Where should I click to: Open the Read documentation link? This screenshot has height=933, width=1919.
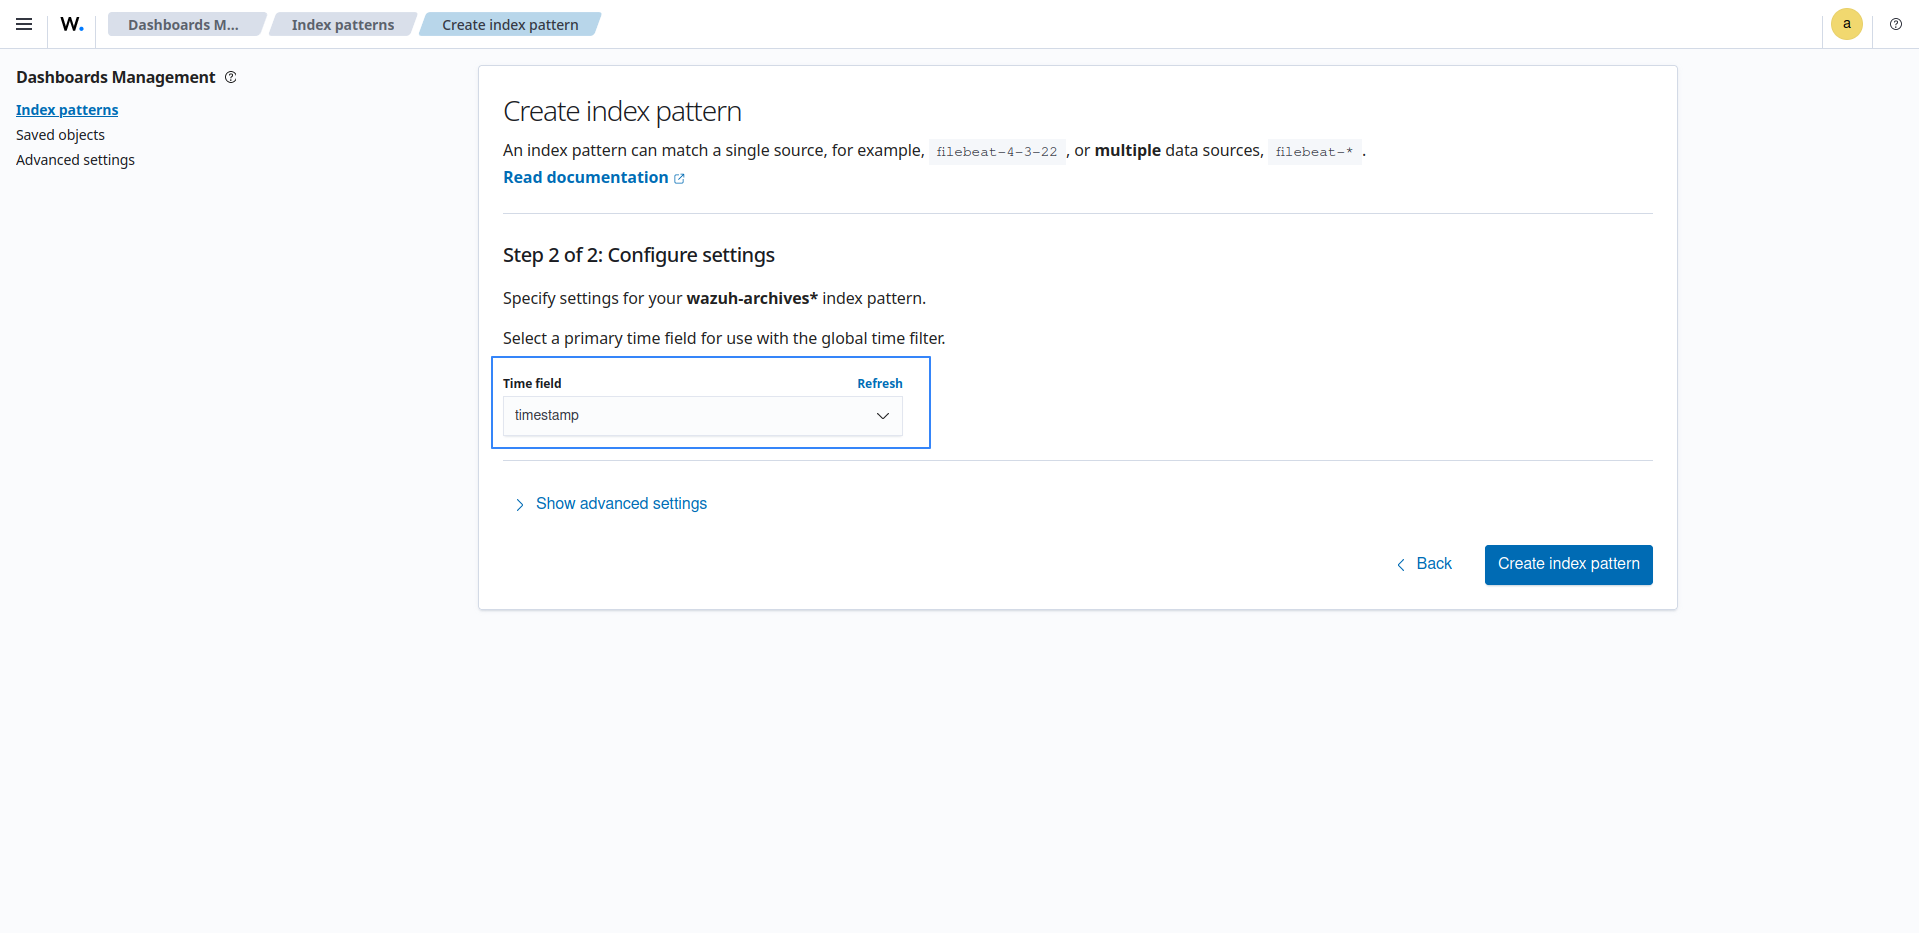pos(585,178)
